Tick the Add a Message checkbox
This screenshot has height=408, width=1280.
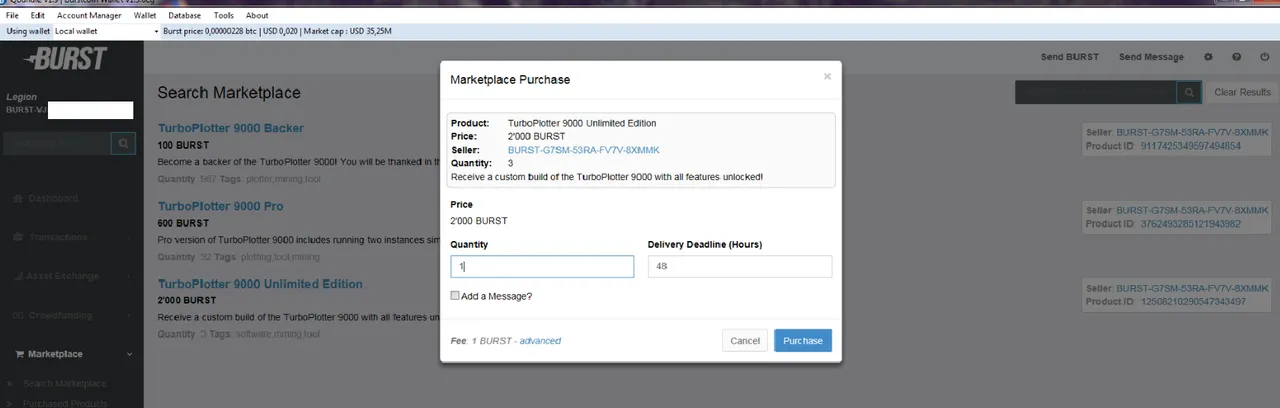point(455,296)
